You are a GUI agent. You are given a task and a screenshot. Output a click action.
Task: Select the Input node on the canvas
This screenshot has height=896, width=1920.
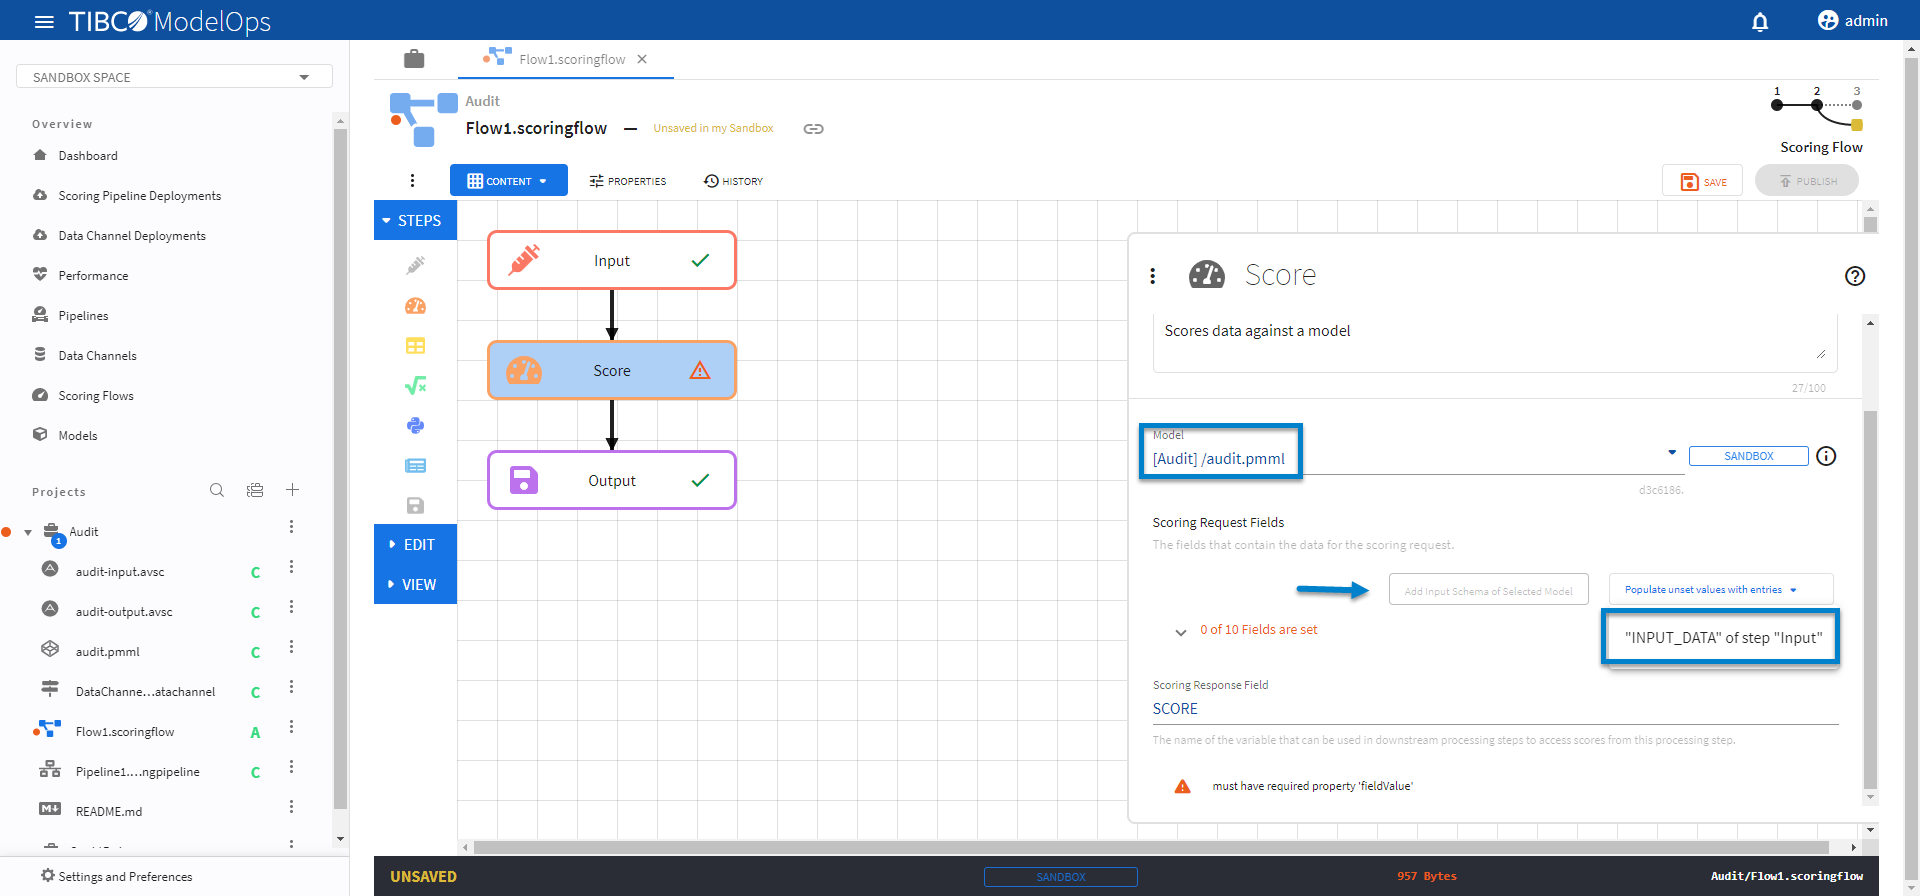[612, 261]
